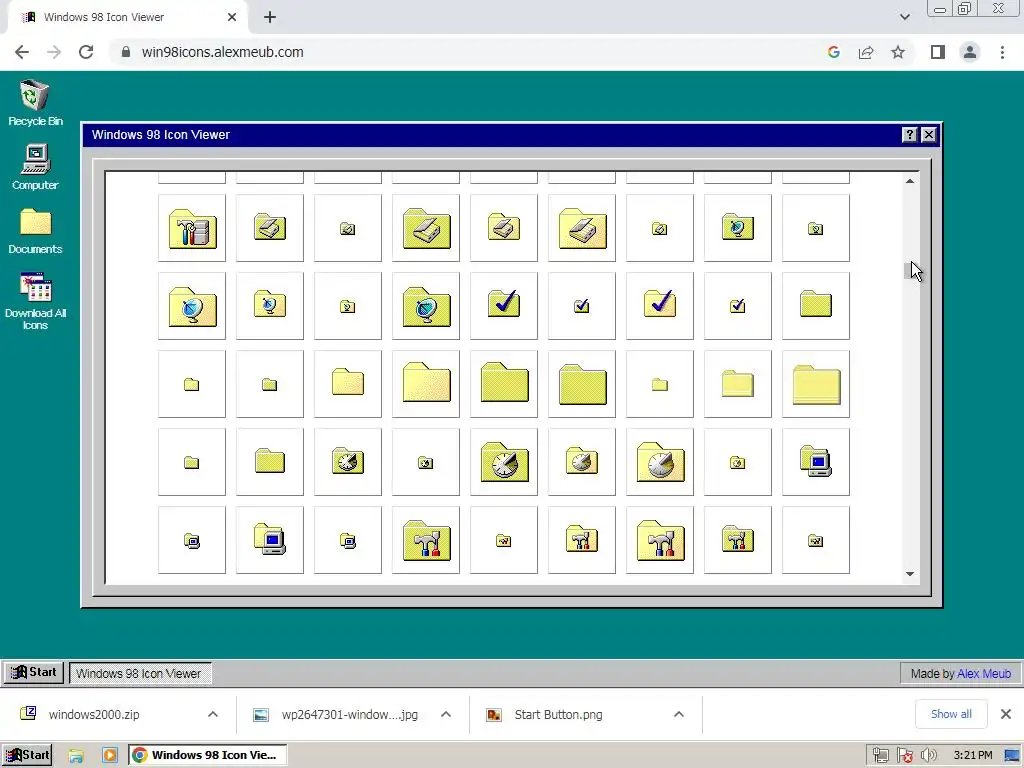Viewport: 1024px width, 768px height.
Task: Launch the file explorer quick launch icon
Action: tap(76, 756)
